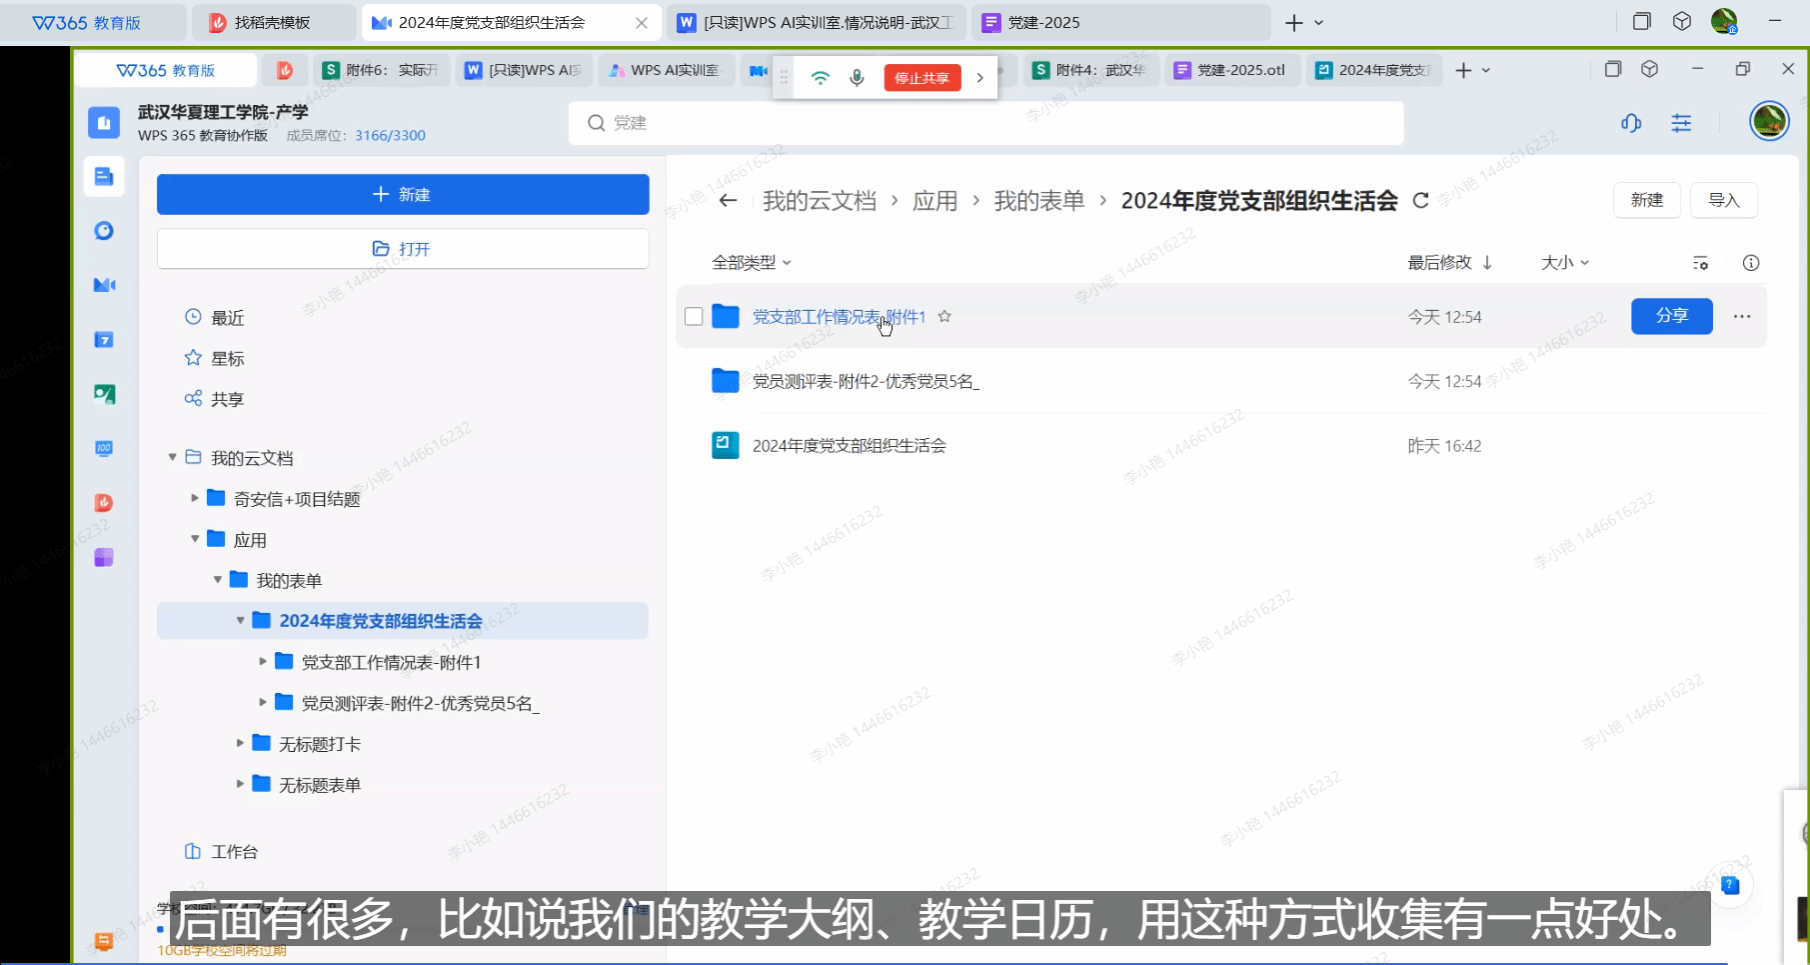Tick the checkbox for 党支部工作情况表-附件1
Viewport: 1810px width, 965px height.
(x=694, y=317)
